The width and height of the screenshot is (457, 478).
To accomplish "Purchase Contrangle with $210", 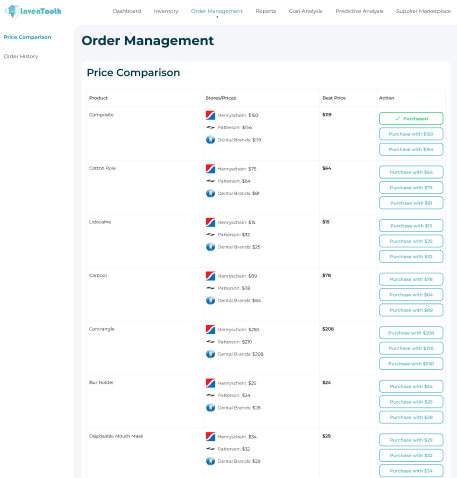I will [411, 348].
